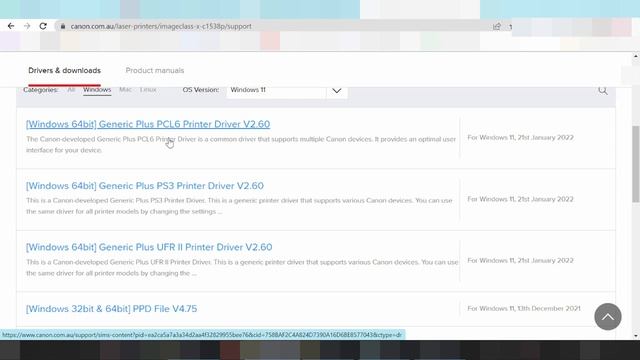Click the scrollbar down arrow
Viewport: 640px width, 360px height.
(636, 336)
